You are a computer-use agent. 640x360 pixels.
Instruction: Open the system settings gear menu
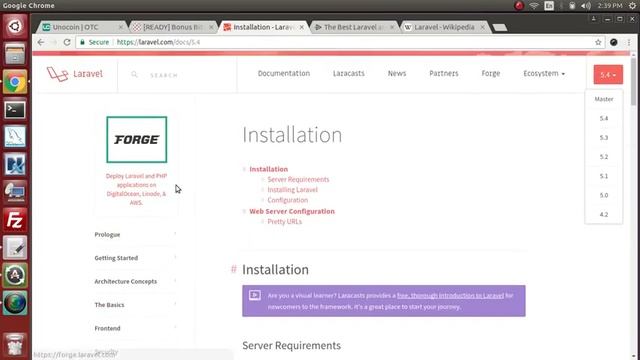(632, 6)
